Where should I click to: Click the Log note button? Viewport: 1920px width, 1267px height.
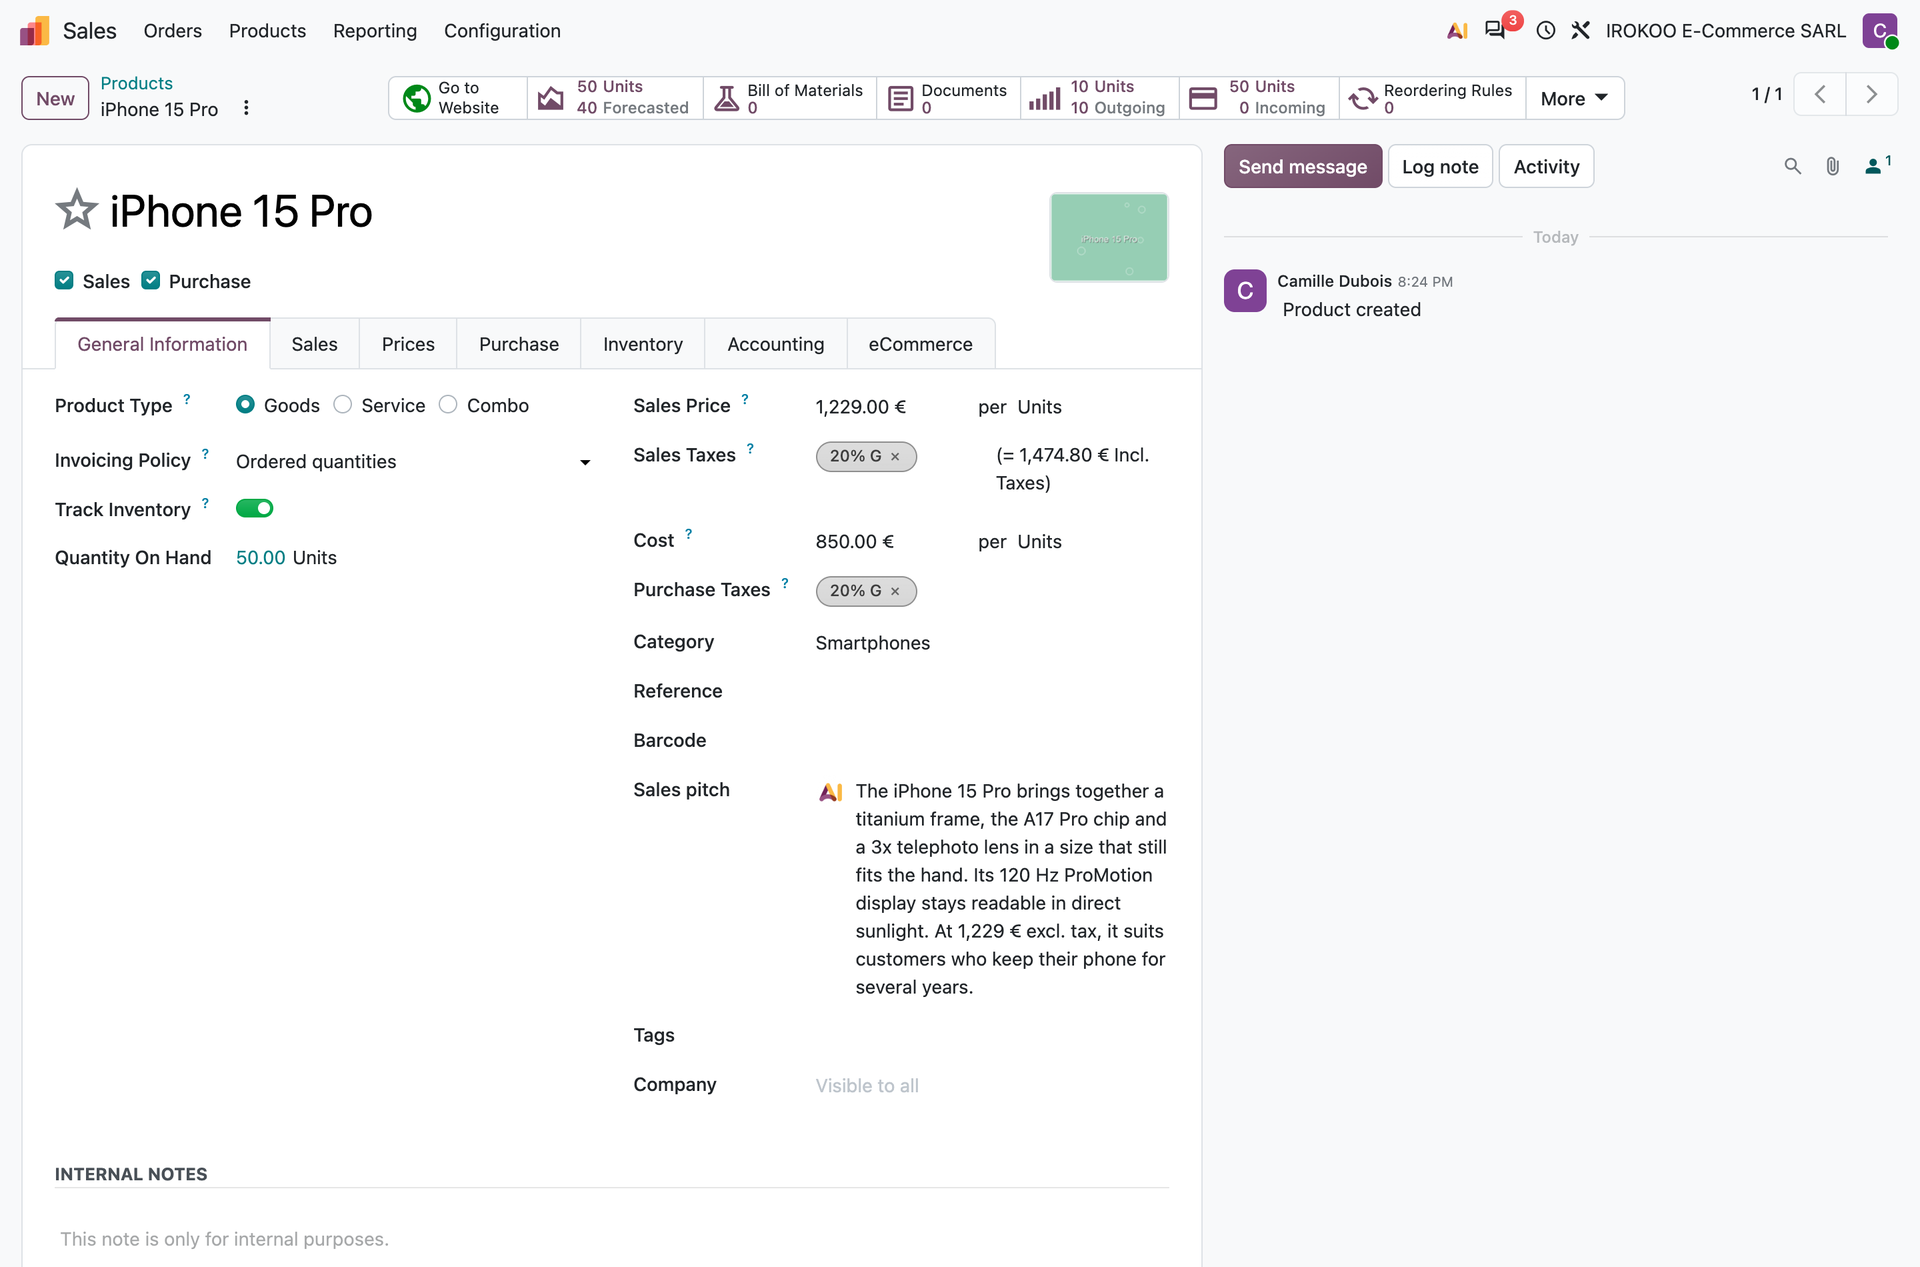point(1440,167)
